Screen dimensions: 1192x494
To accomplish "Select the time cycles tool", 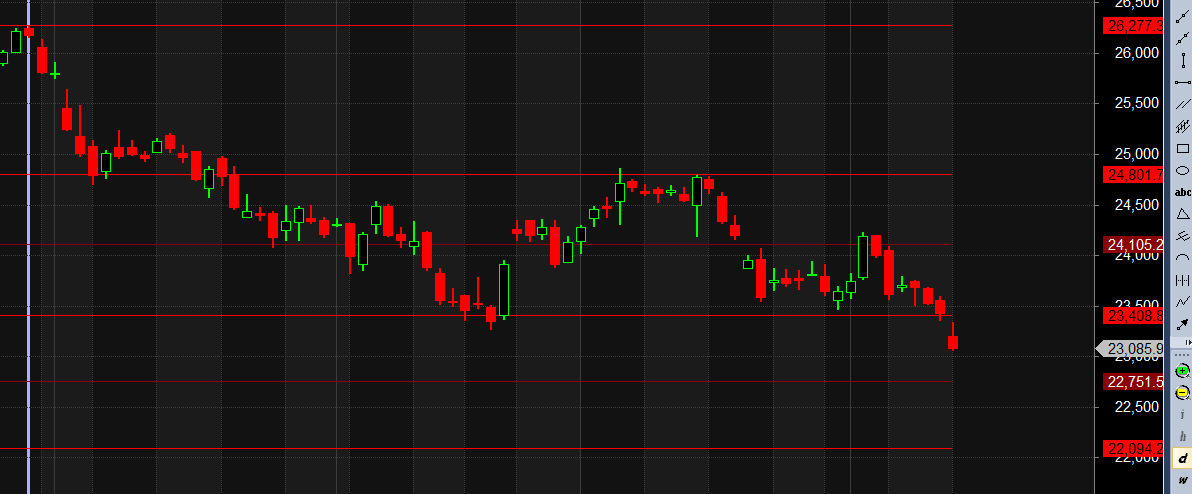I will [x=1182, y=280].
